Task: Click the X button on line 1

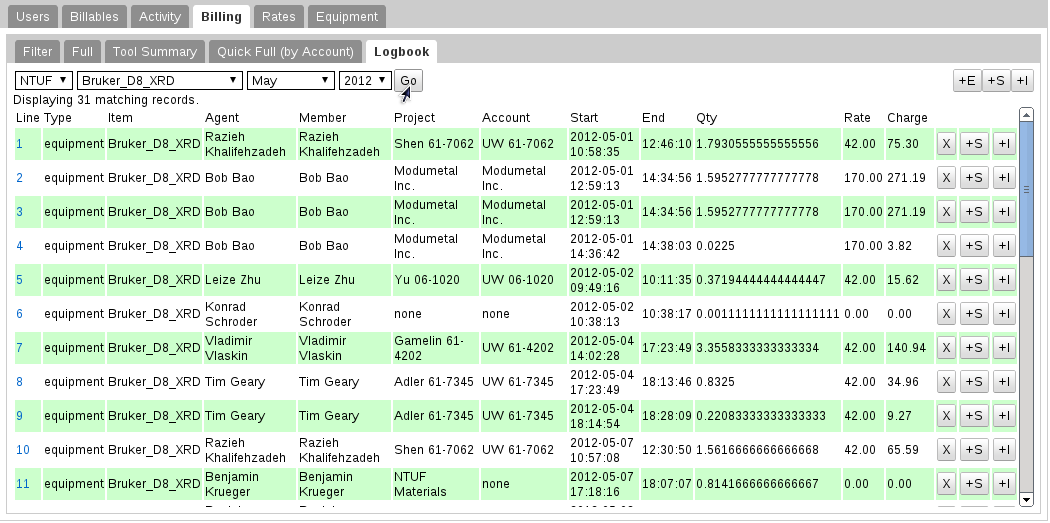Action: [x=946, y=144]
